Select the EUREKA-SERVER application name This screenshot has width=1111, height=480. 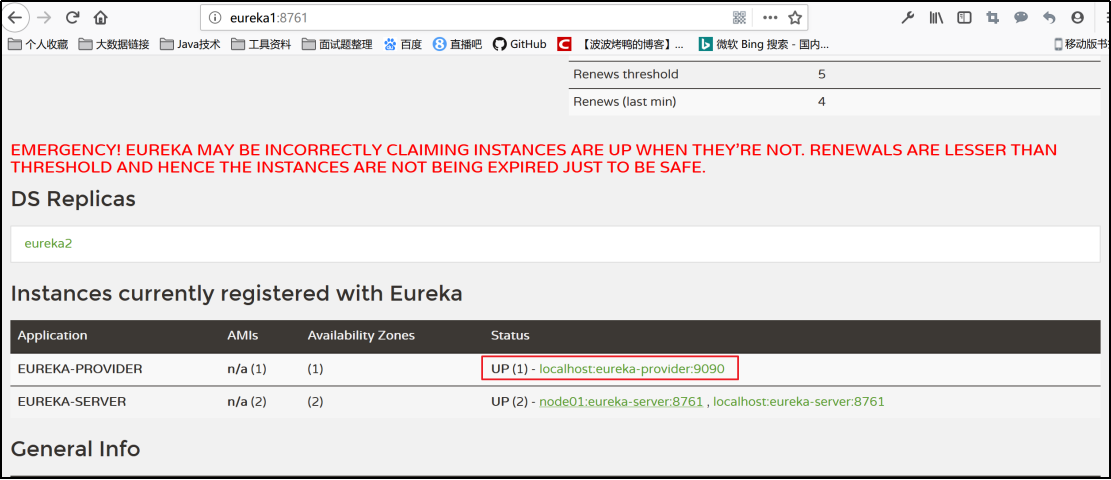pos(72,401)
